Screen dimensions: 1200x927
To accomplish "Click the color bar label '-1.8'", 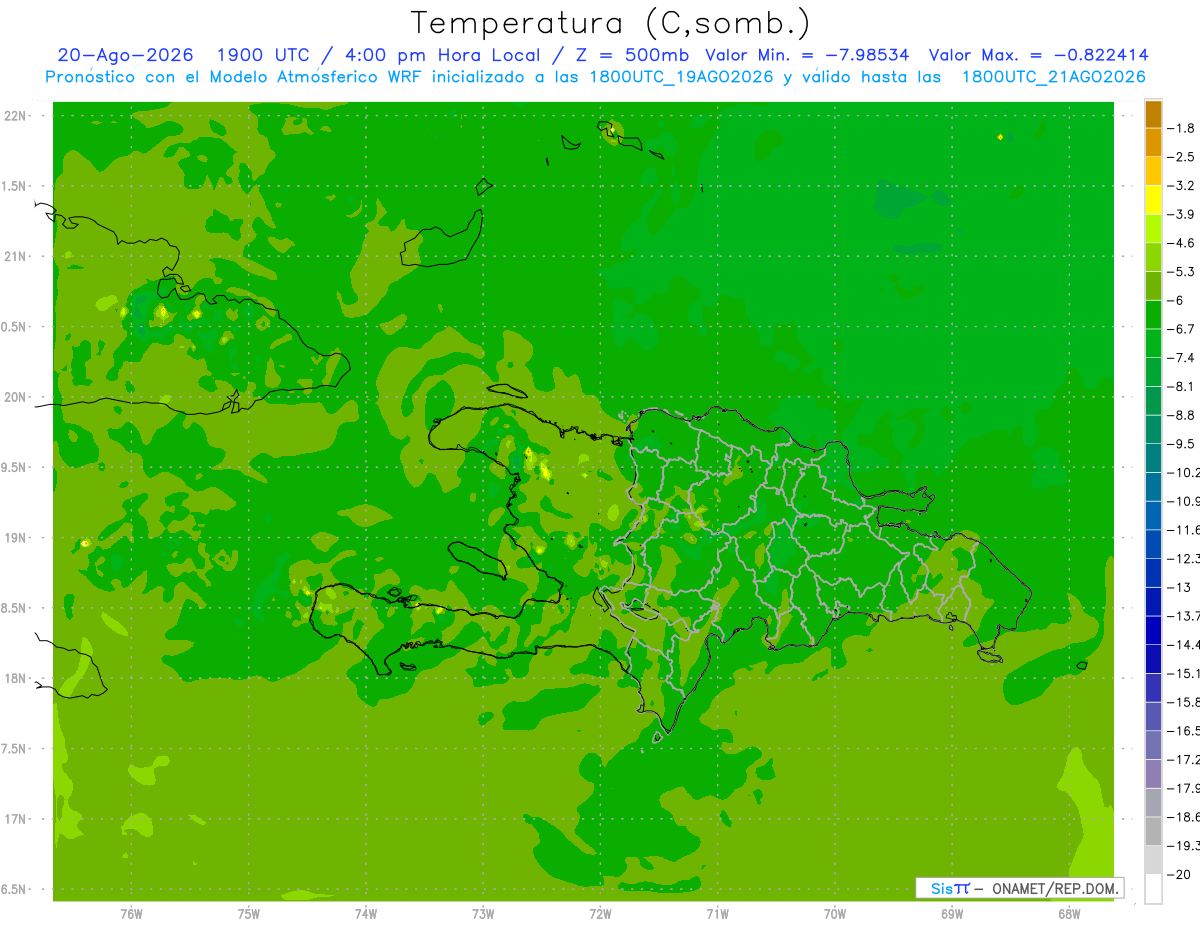I will click(1181, 128).
